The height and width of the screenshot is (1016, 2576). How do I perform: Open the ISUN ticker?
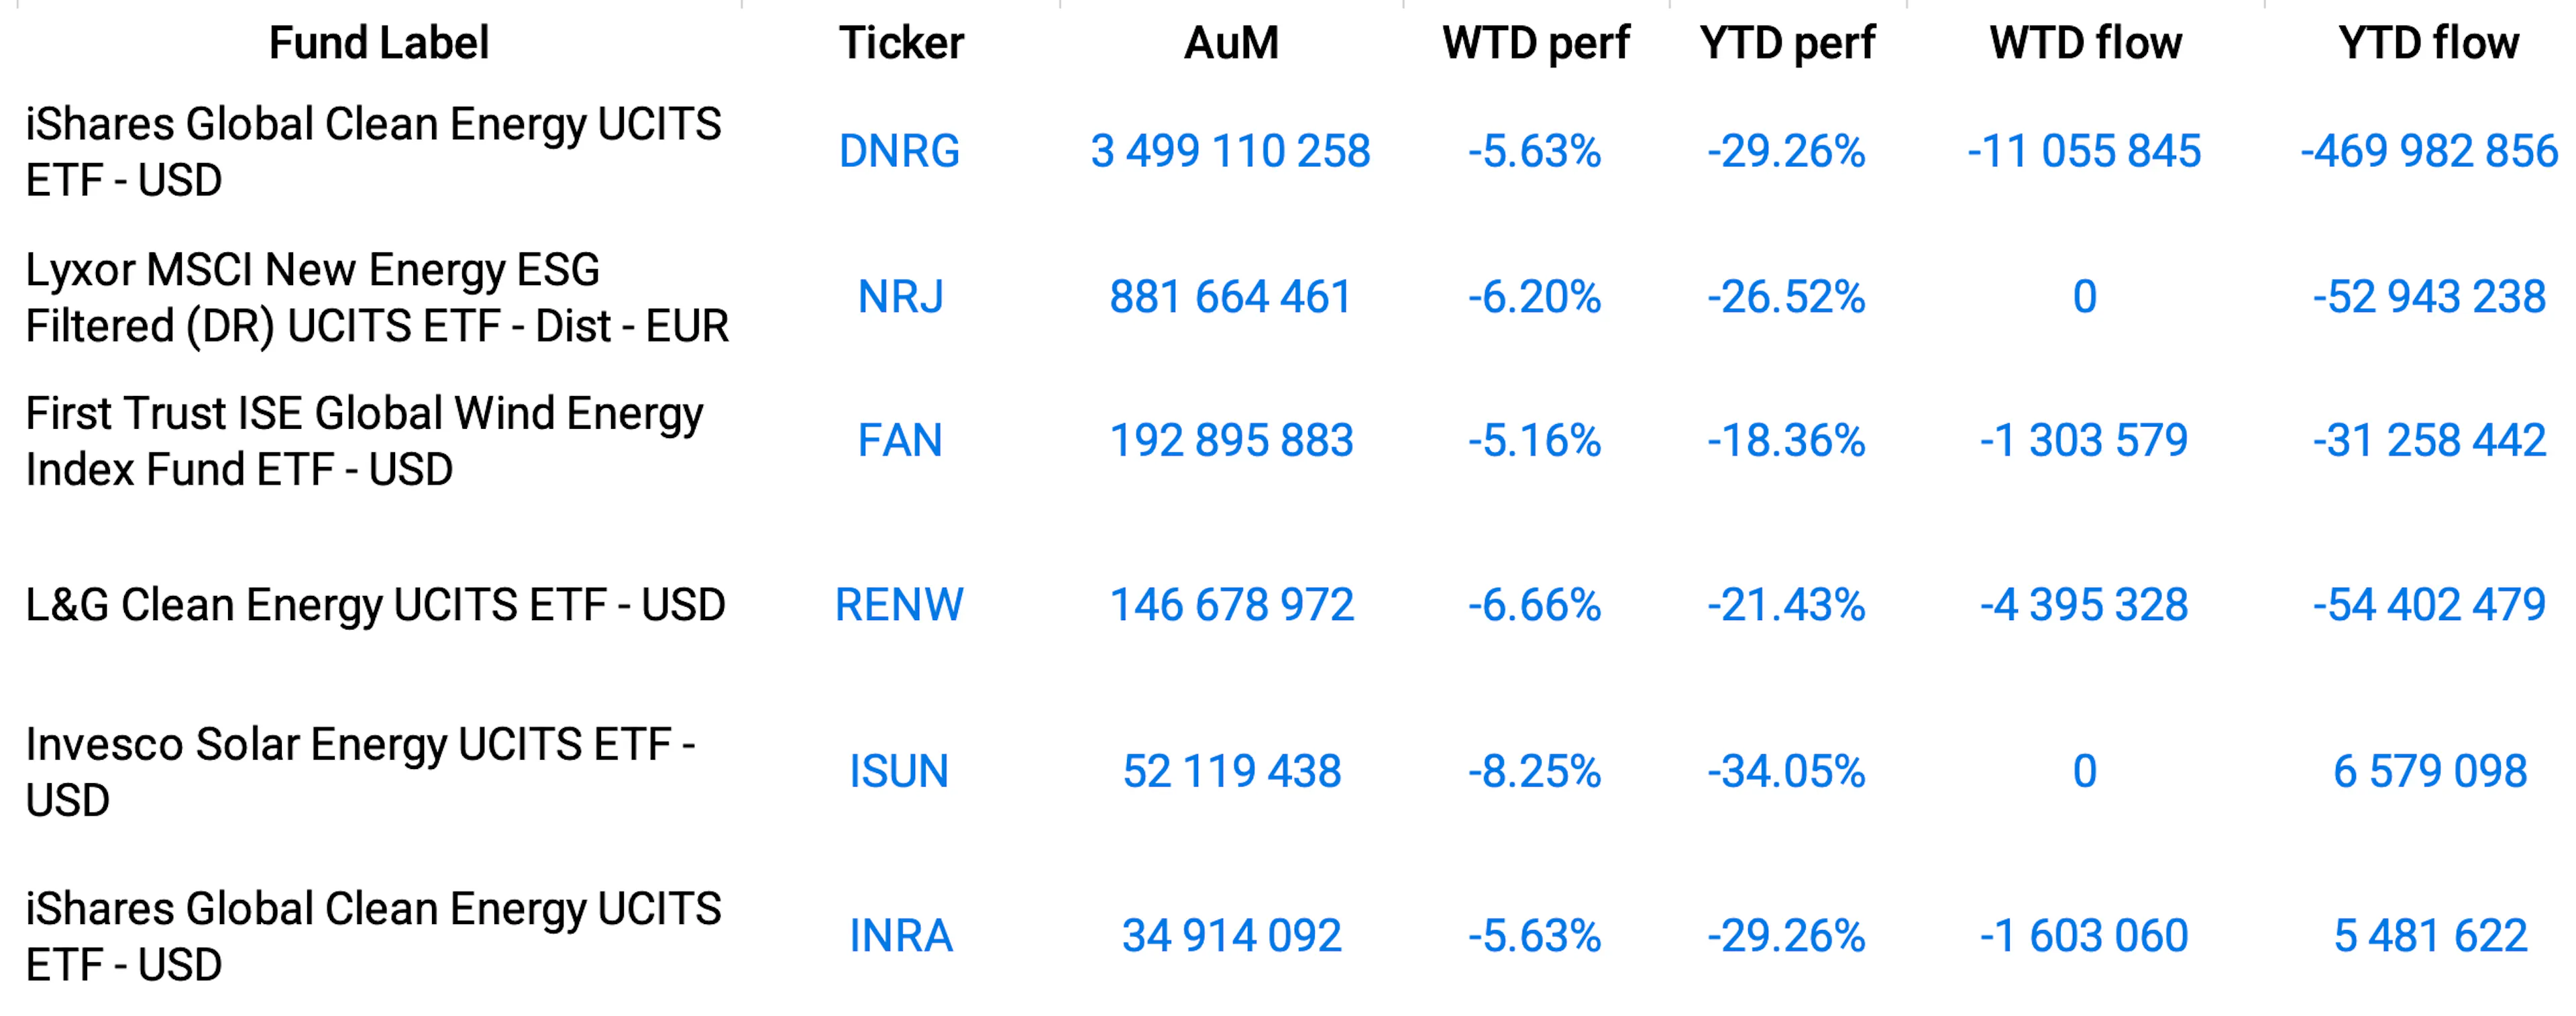[899, 771]
